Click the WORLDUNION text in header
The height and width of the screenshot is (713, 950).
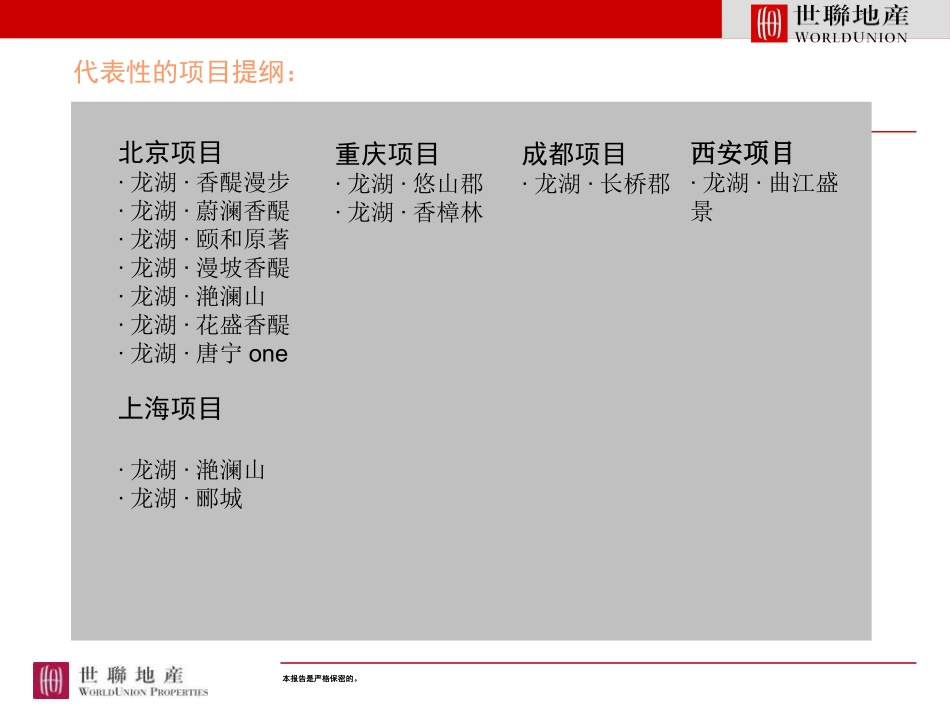click(851, 37)
